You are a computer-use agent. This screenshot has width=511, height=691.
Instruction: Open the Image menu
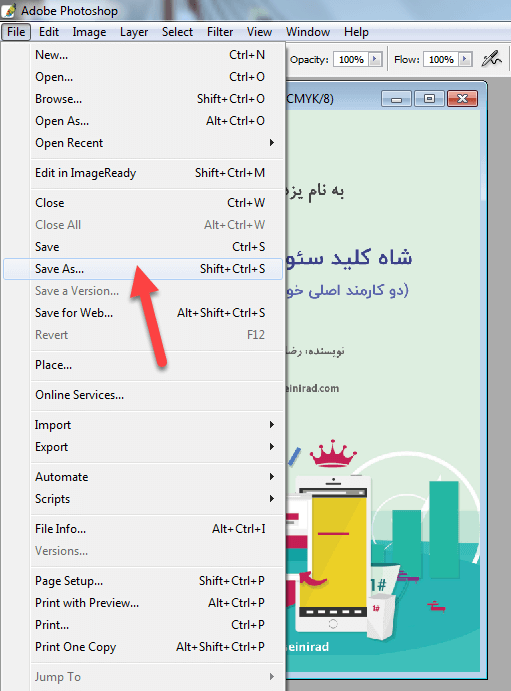(89, 32)
